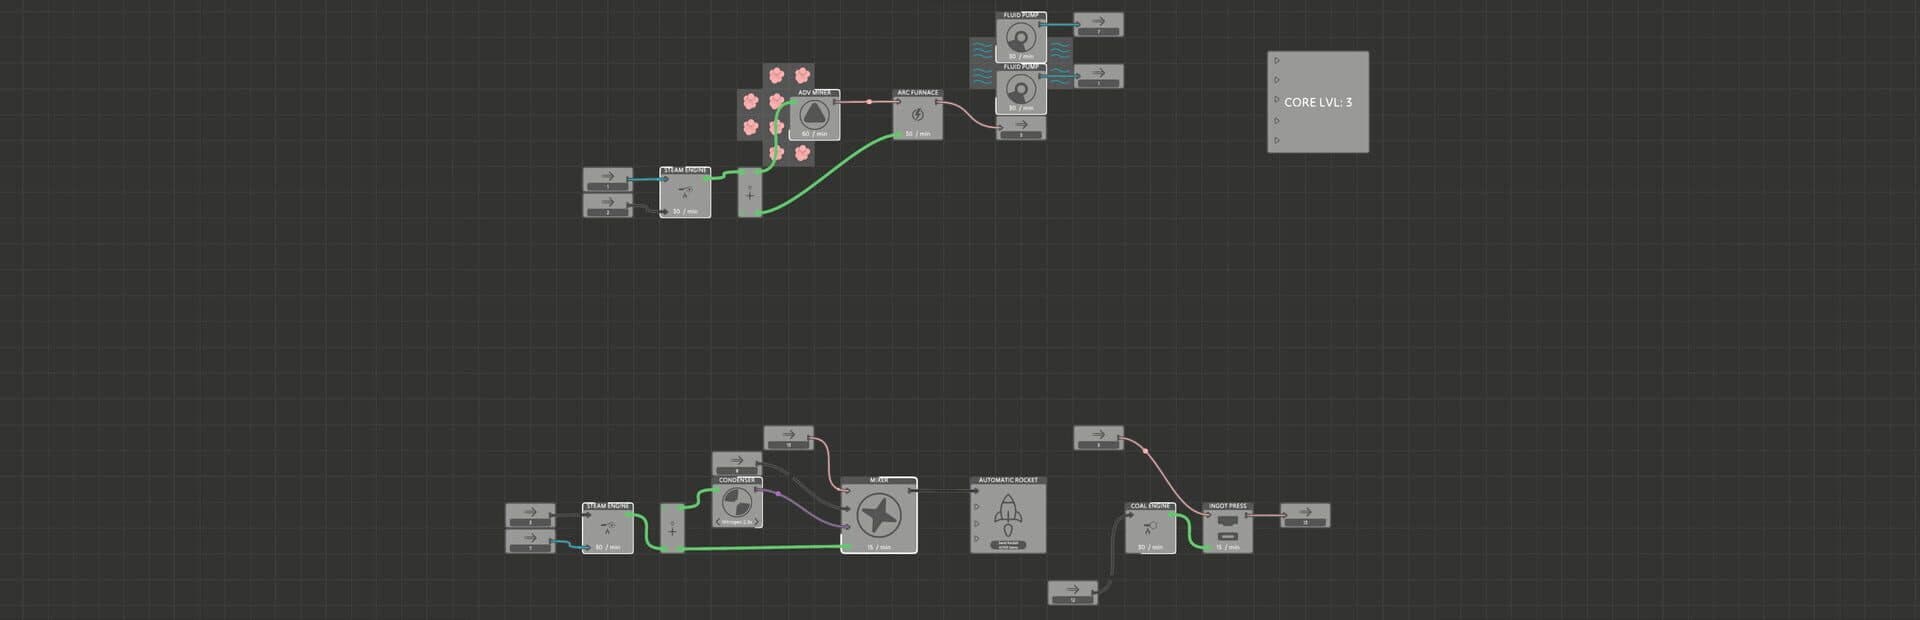This screenshot has height=620, width=1920.
Task: Select the upper Steam Engine near Adv Miner
Action: pyautogui.click(x=685, y=192)
